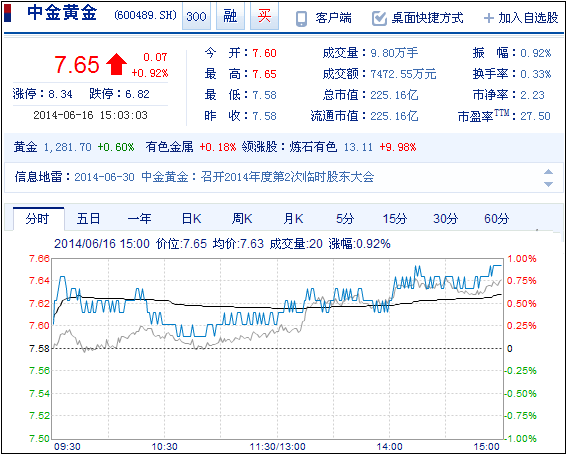Viewport: 567px width, 455px height.
Task: Switch to the 五日 five-day tab
Action: [88, 219]
